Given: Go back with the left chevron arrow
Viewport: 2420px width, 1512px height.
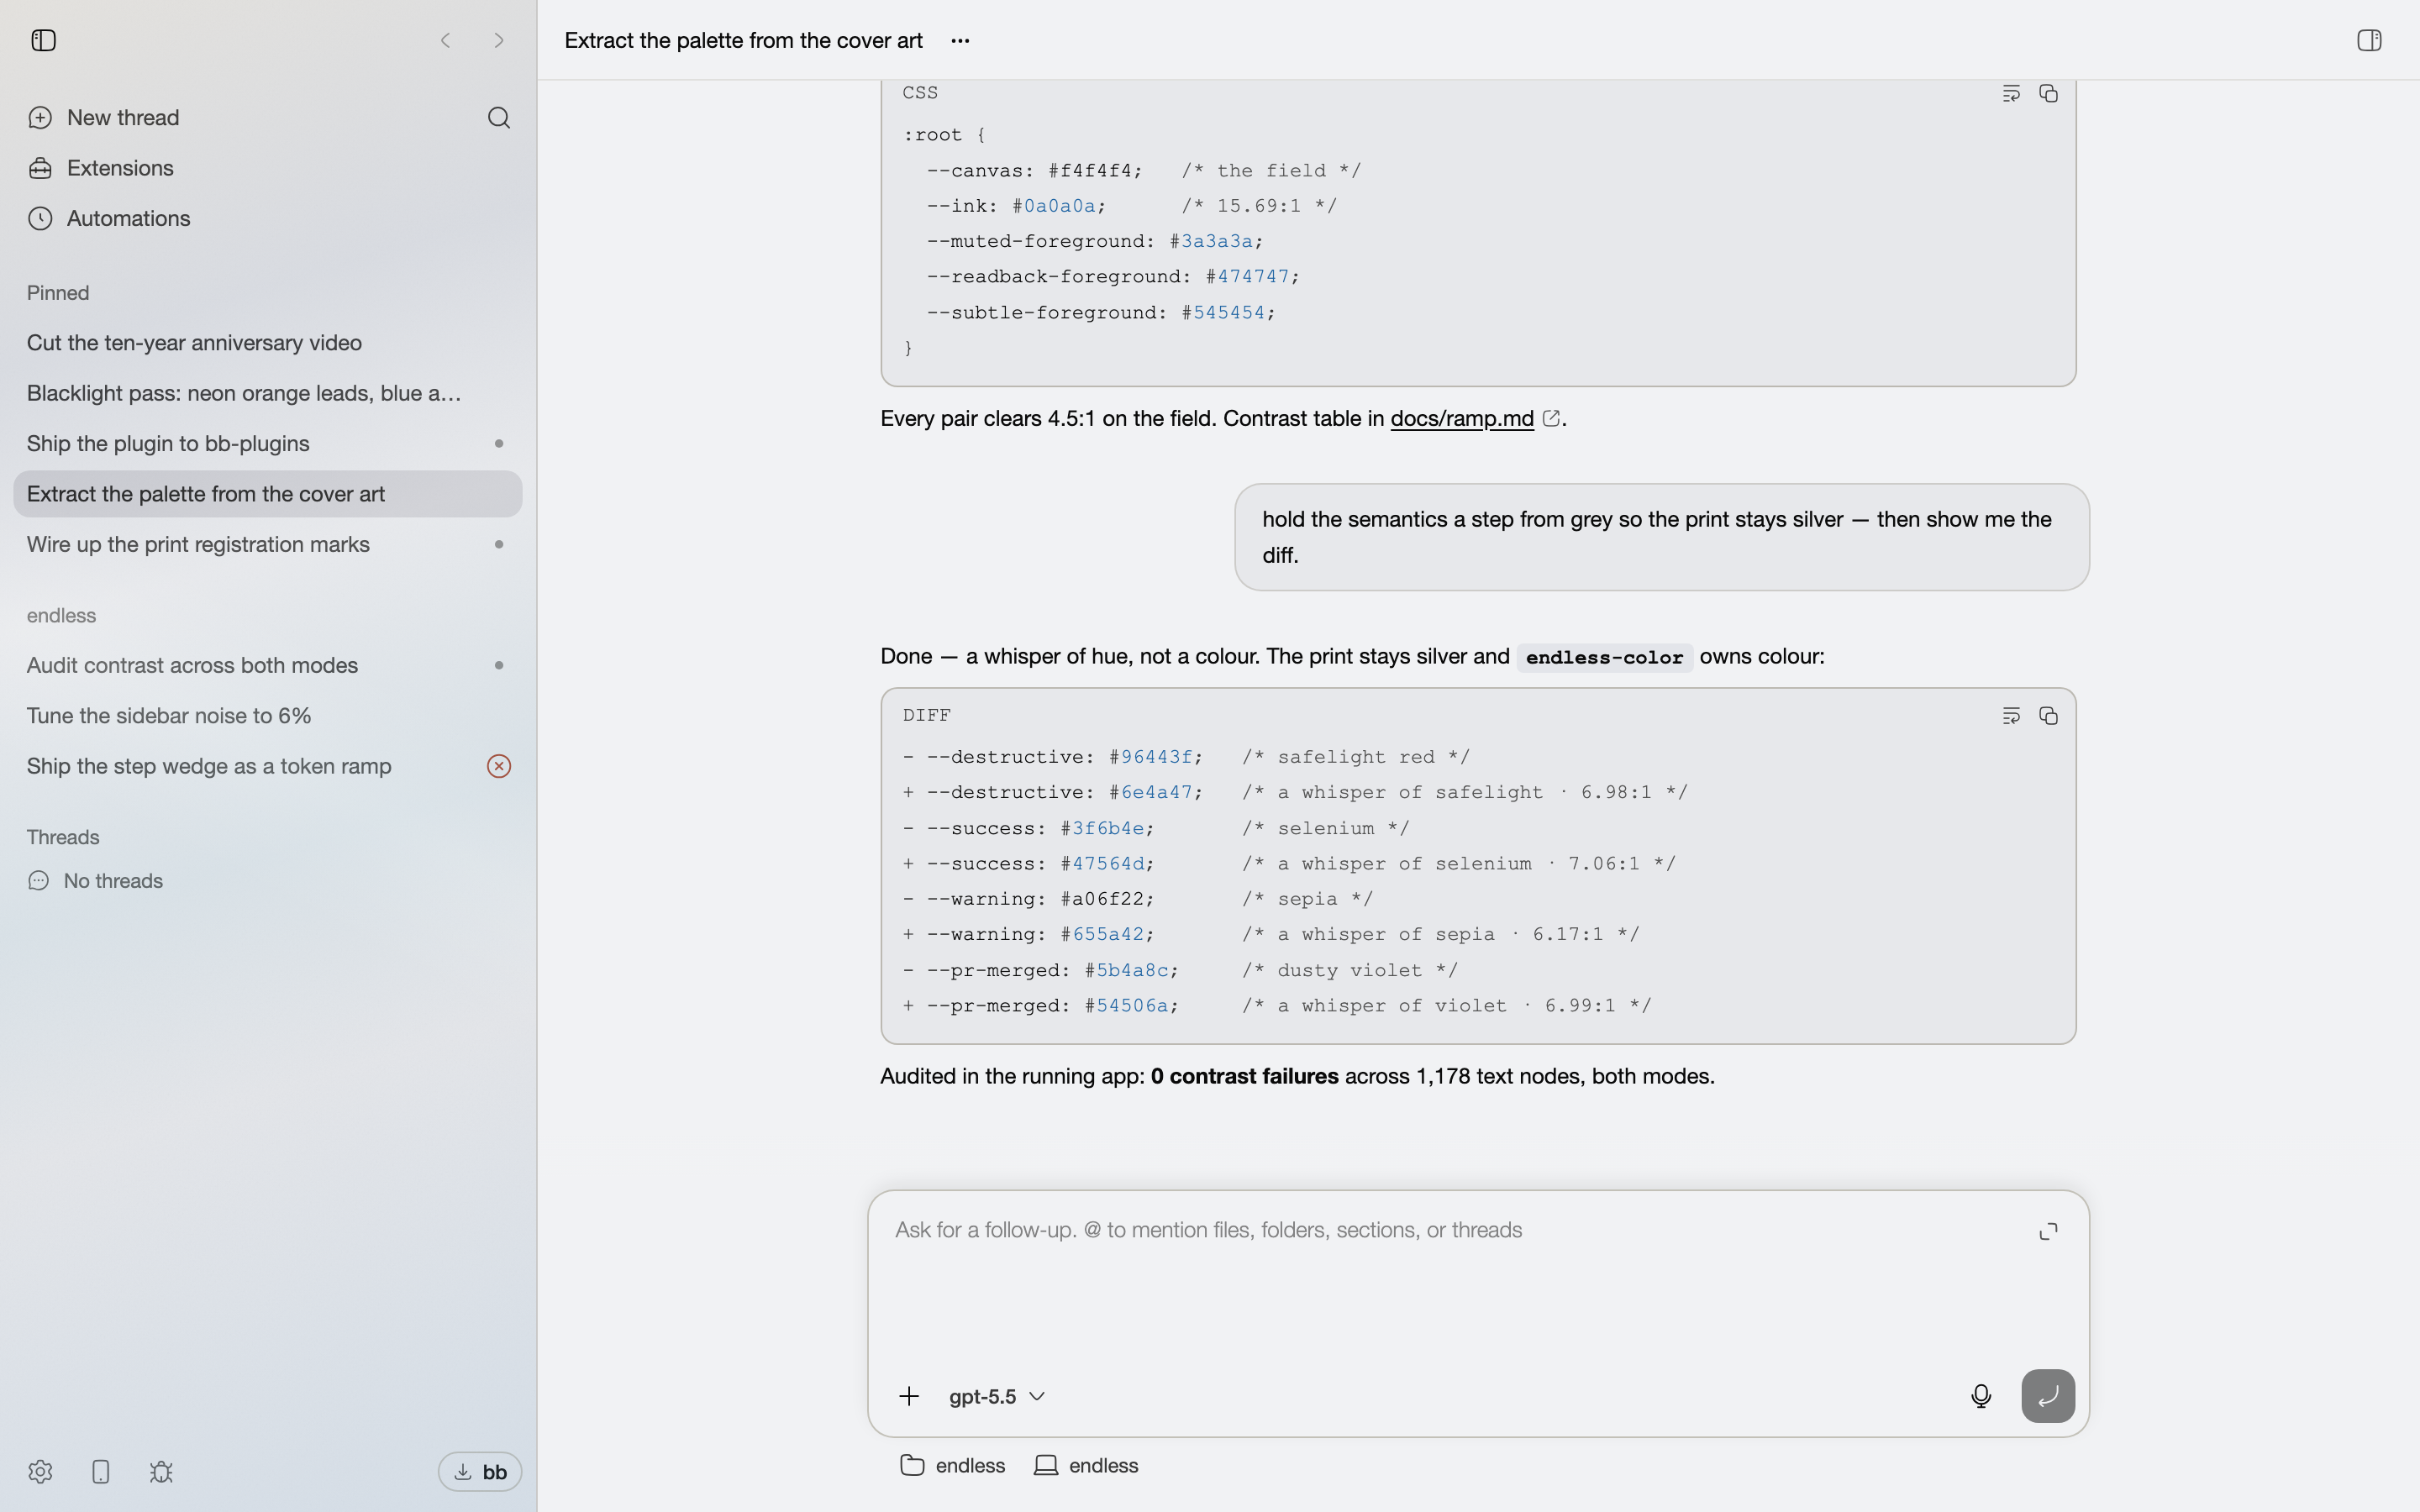Looking at the screenshot, I should (x=446, y=40).
